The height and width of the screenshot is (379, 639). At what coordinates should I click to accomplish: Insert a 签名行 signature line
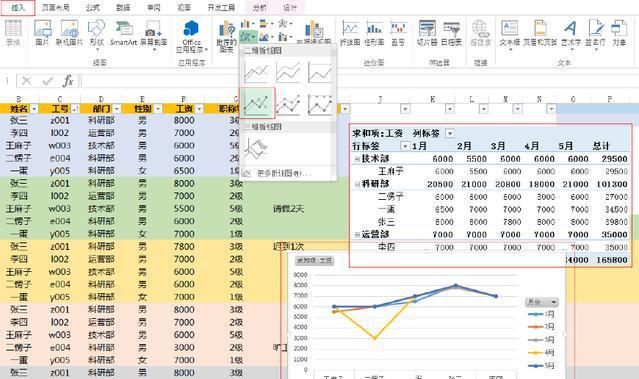(595, 34)
